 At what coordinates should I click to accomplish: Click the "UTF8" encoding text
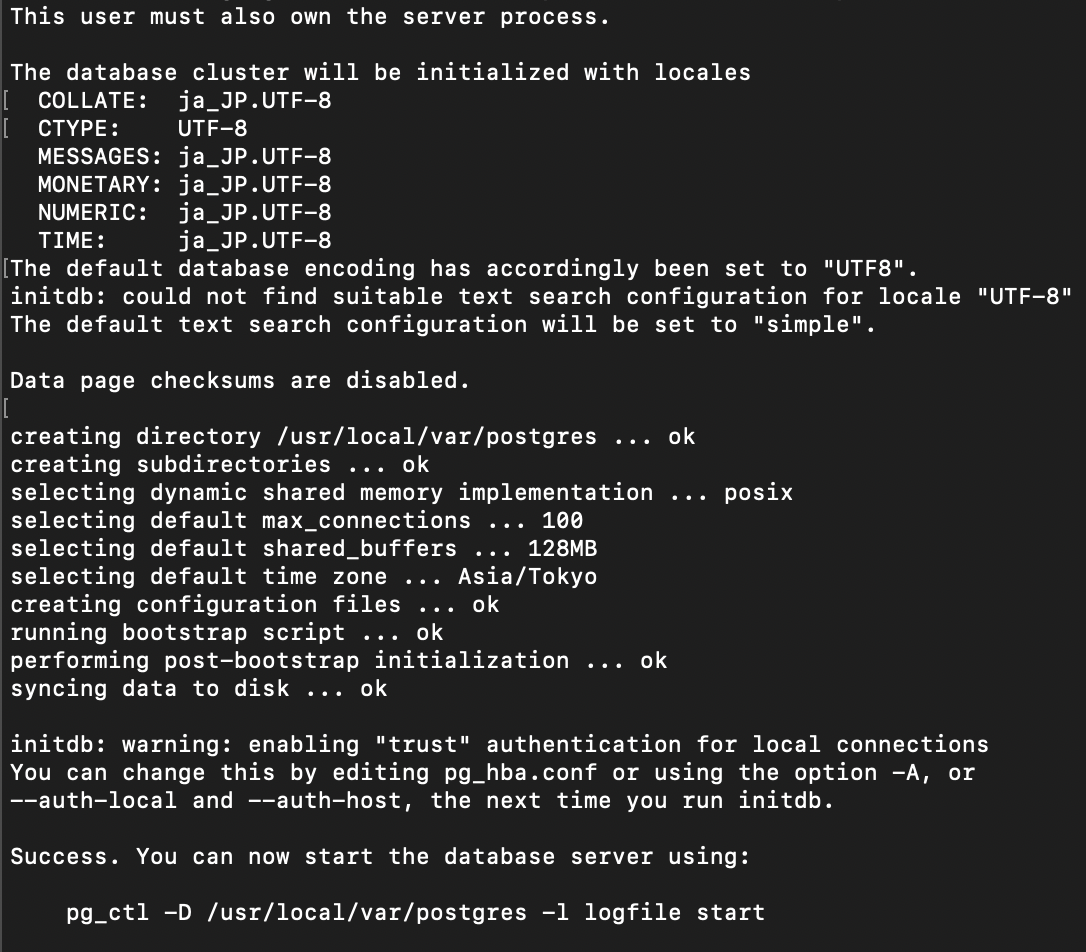pos(863,269)
